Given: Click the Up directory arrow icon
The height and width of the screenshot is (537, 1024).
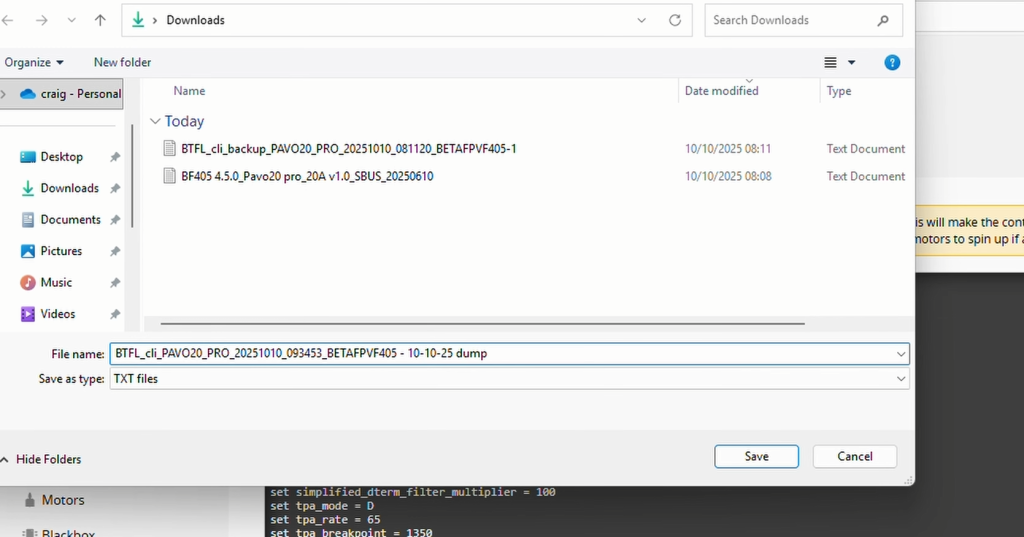Looking at the screenshot, I should pyautogui.click(x=100, y=20).
